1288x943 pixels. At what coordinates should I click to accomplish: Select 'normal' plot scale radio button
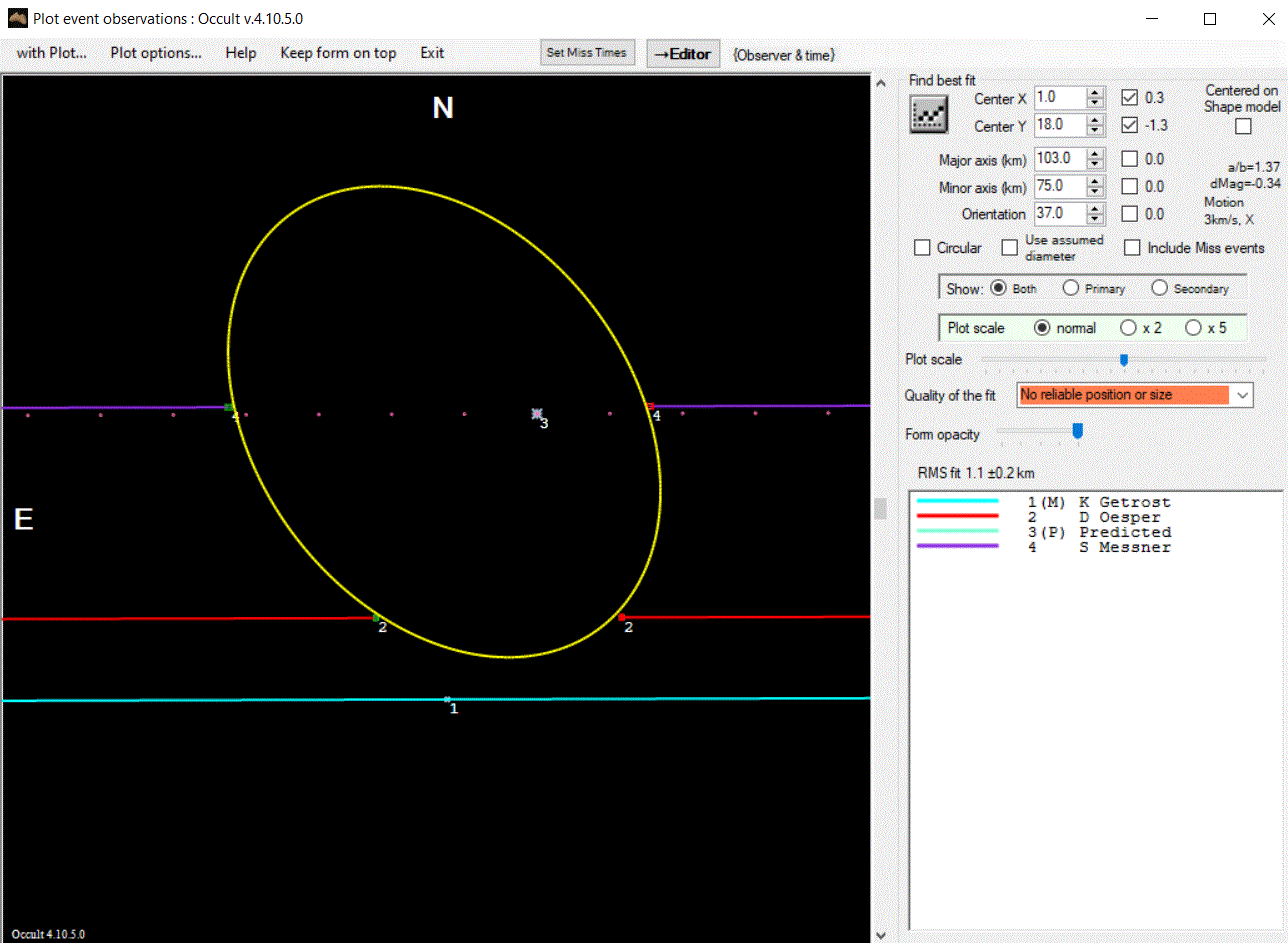pos(1042,328)
